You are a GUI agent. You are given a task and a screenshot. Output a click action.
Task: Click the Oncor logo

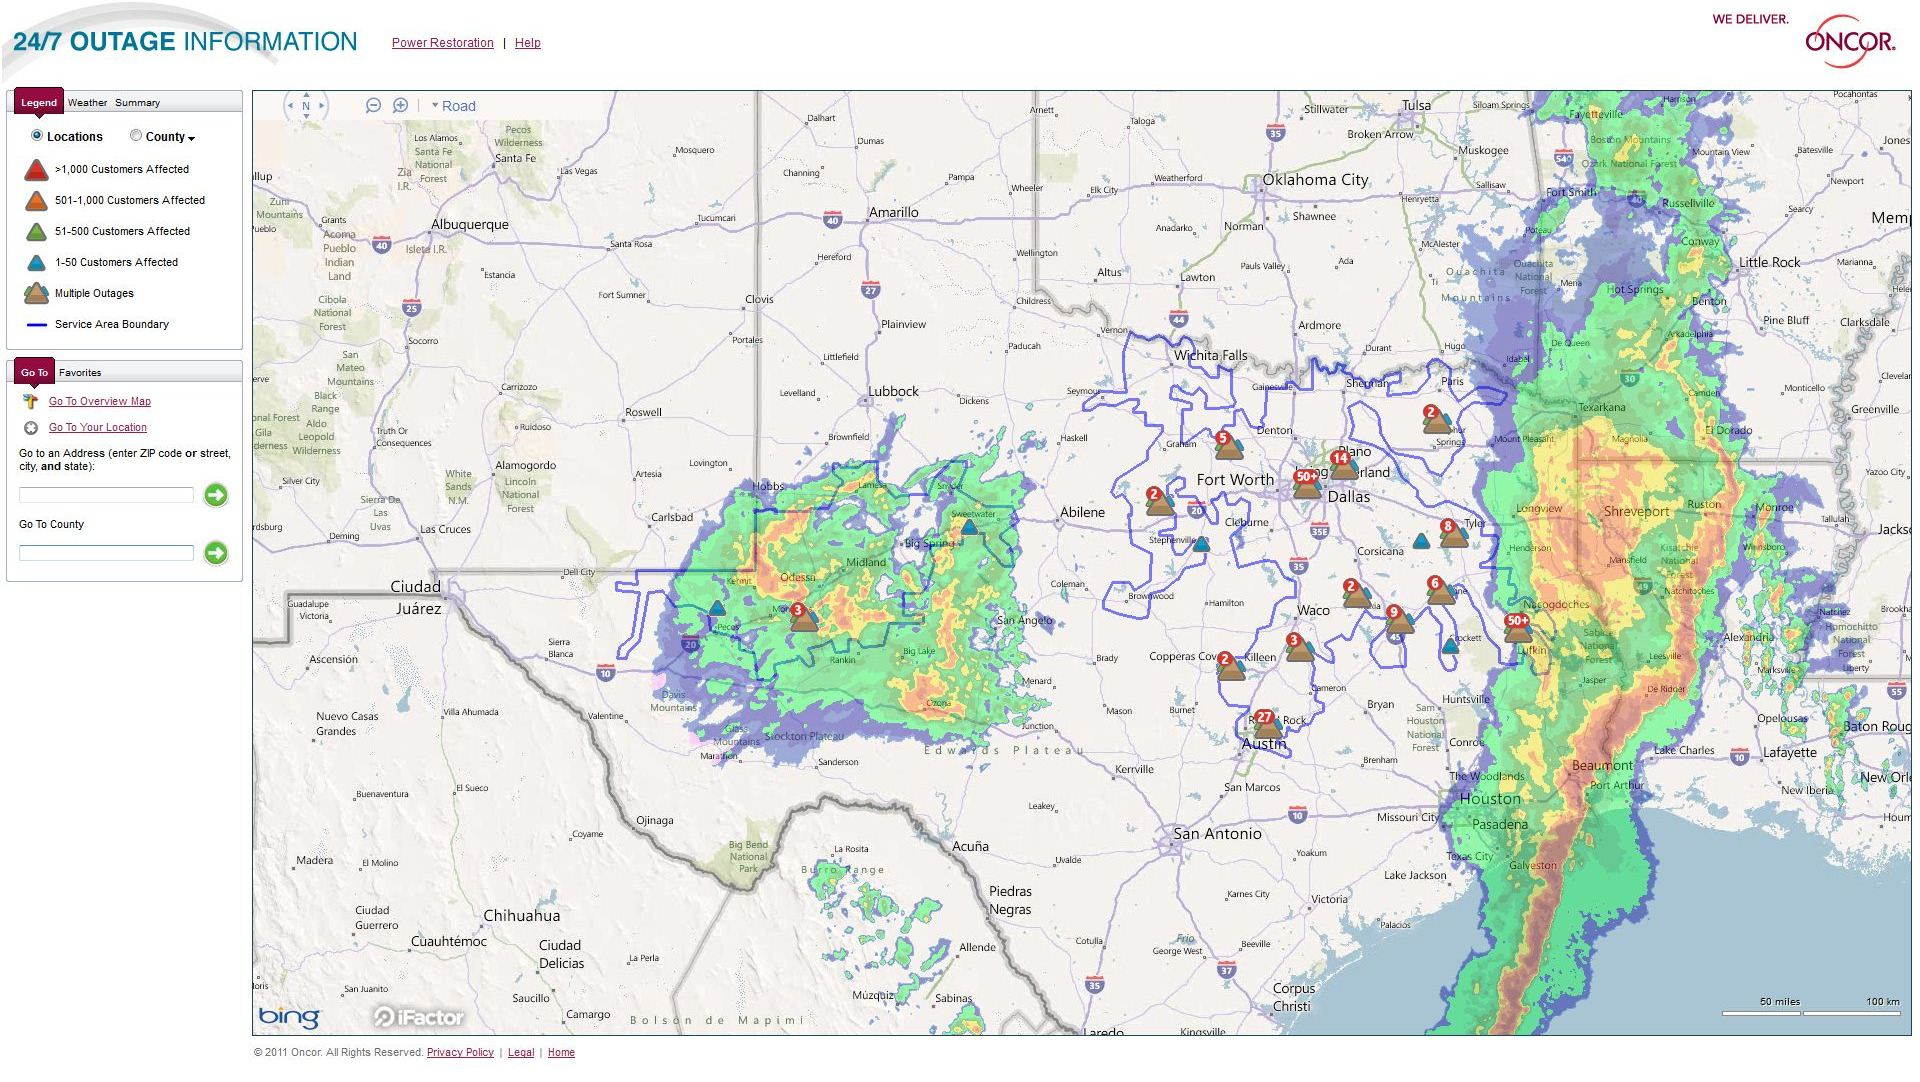[1849, 42]
